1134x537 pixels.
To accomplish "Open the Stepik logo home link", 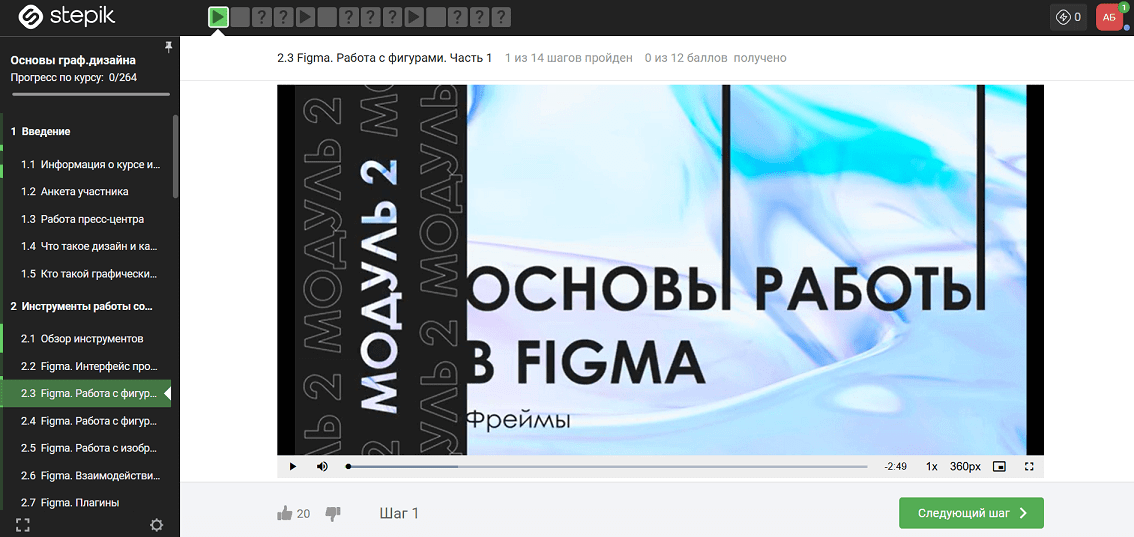I will 67,15.
